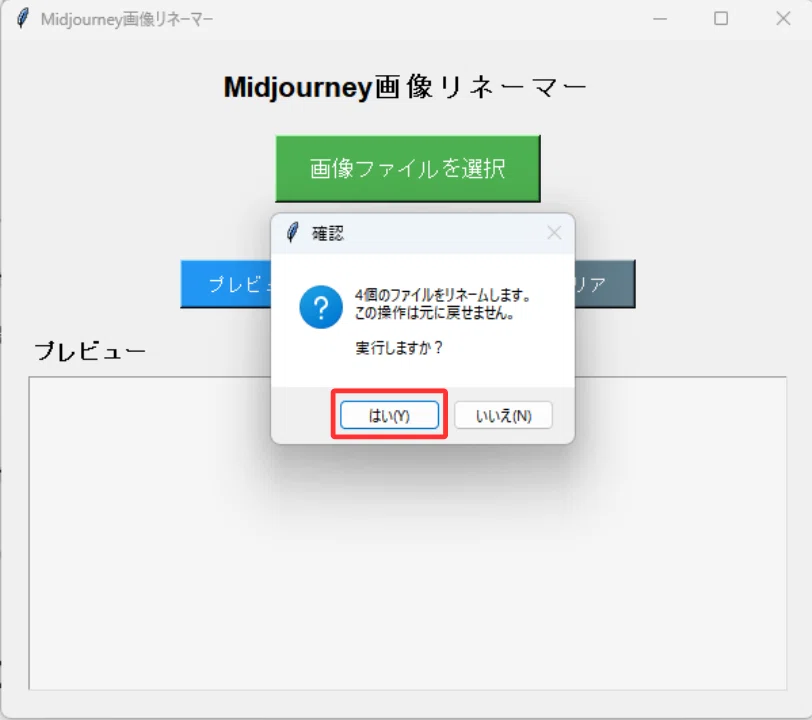Click the プレビュー section label
Screen dimensions: 812x720
(x=90, y=352)
